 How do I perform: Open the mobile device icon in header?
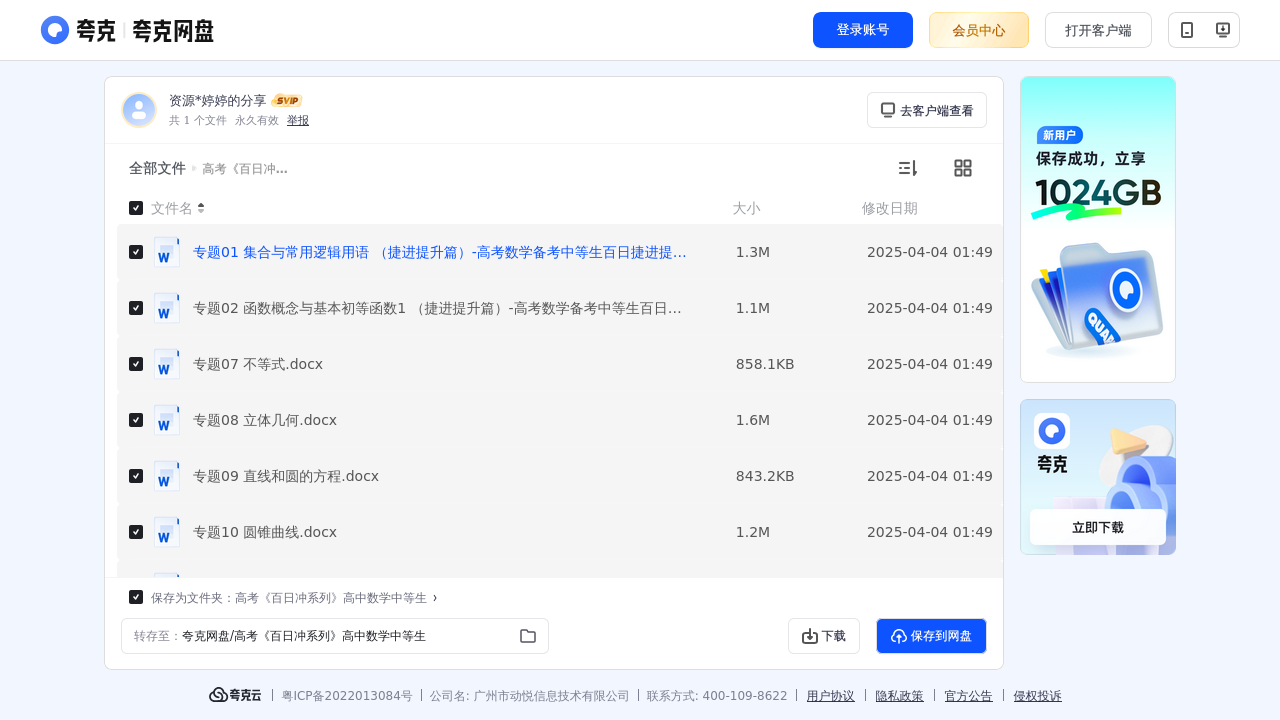pyautogui.click(x=1187, y=30)
